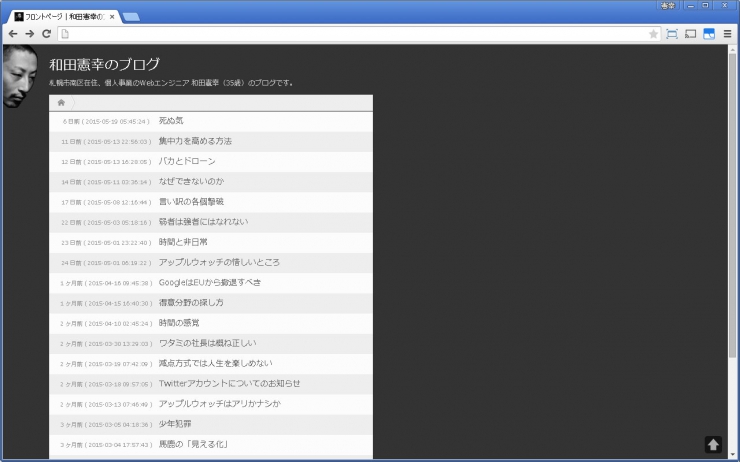Open the post アップルウォッチはアリかナシか

[x=220, y=404]
